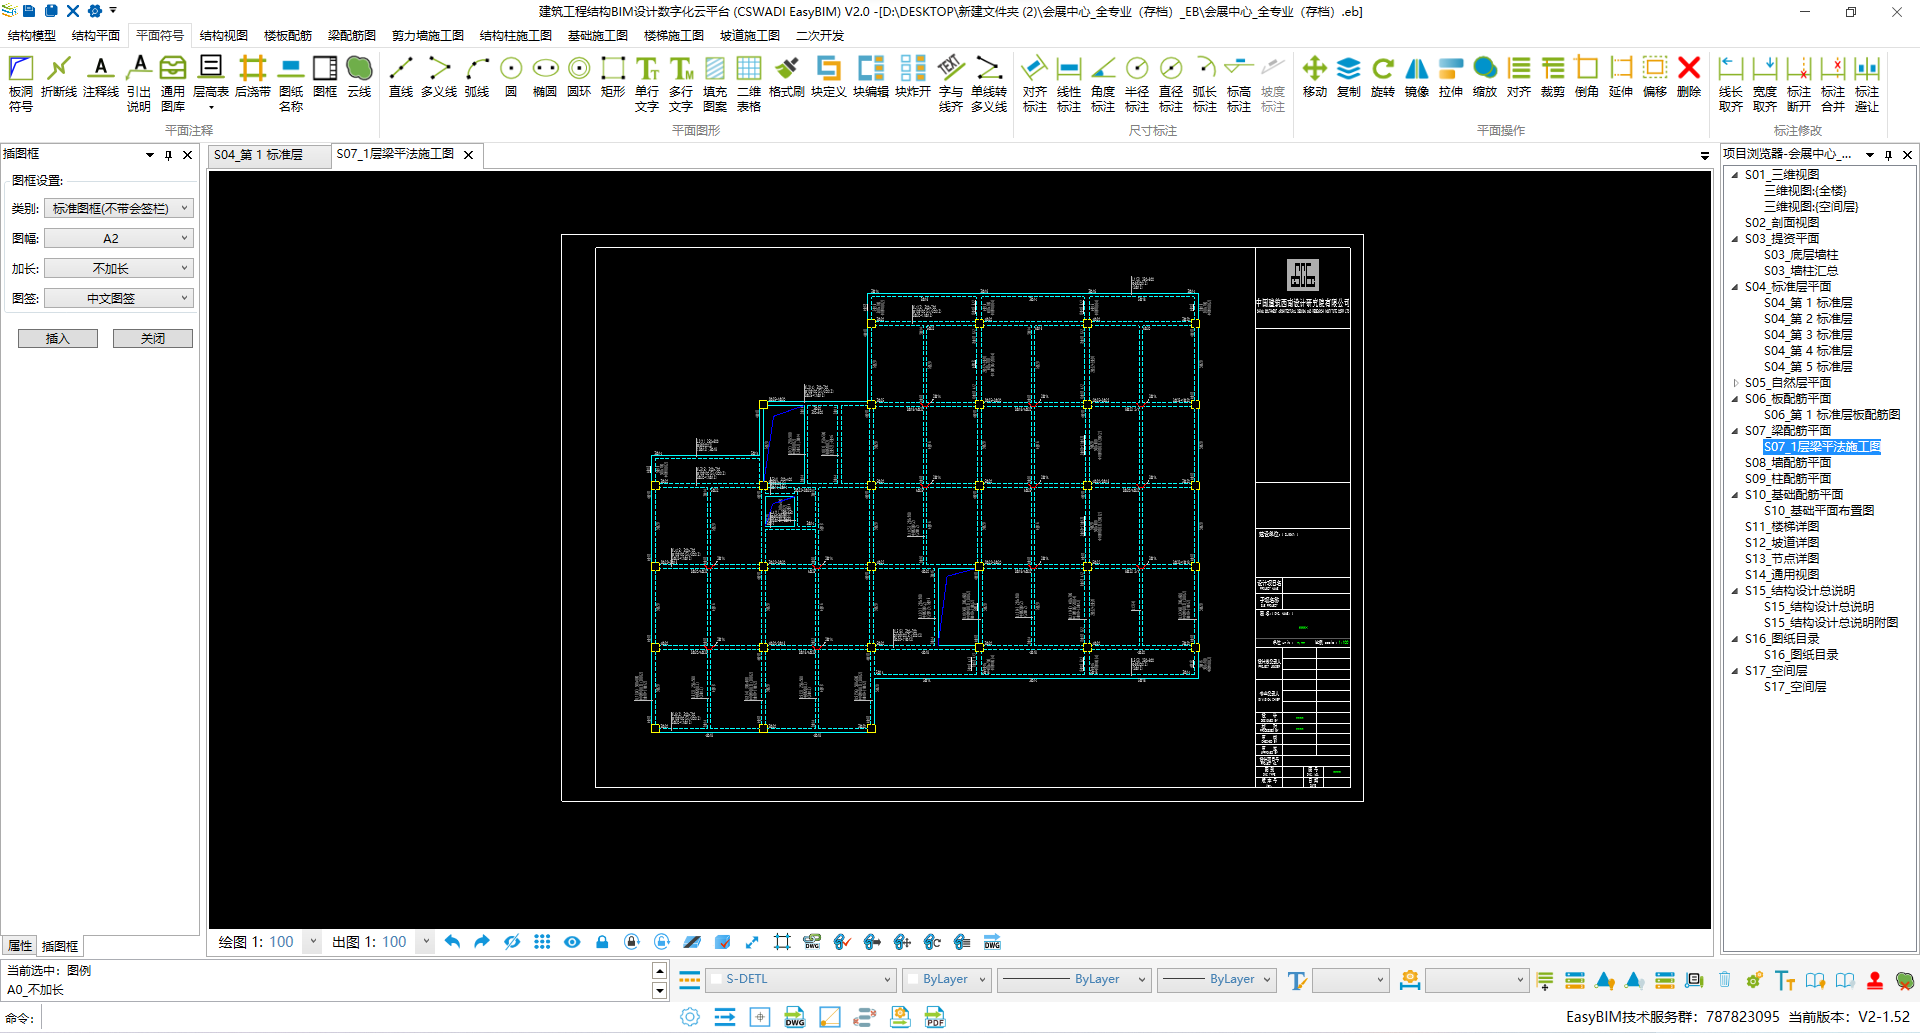Toggle the eye visibility icon below canvas
This screenshot has height=1033, width=1920.
572,942
